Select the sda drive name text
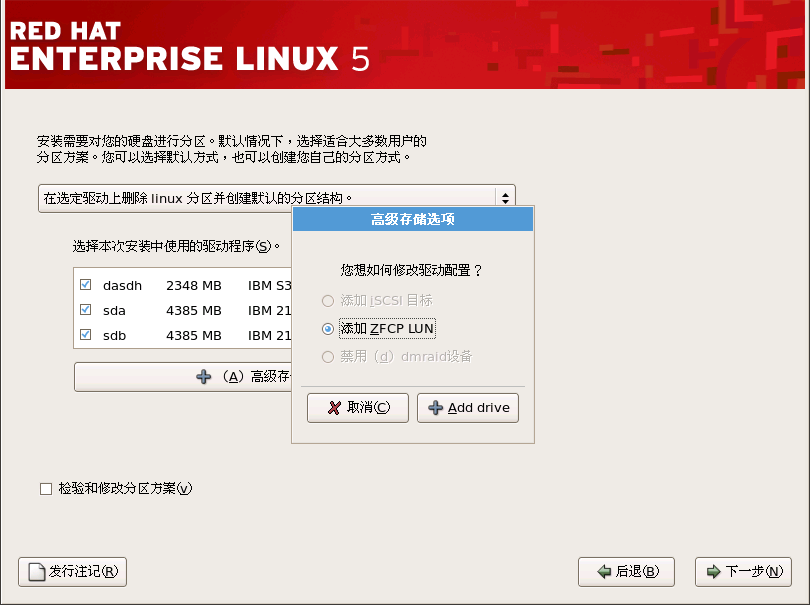 pyautogui.click(x=114, y=311)
